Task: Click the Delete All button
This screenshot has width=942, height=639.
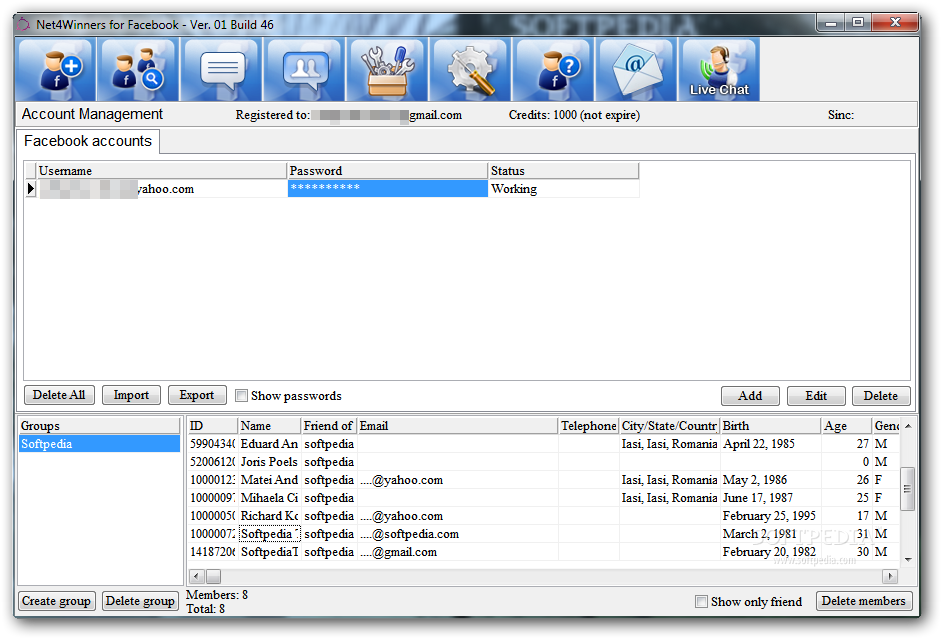Action: pos(59,395)
